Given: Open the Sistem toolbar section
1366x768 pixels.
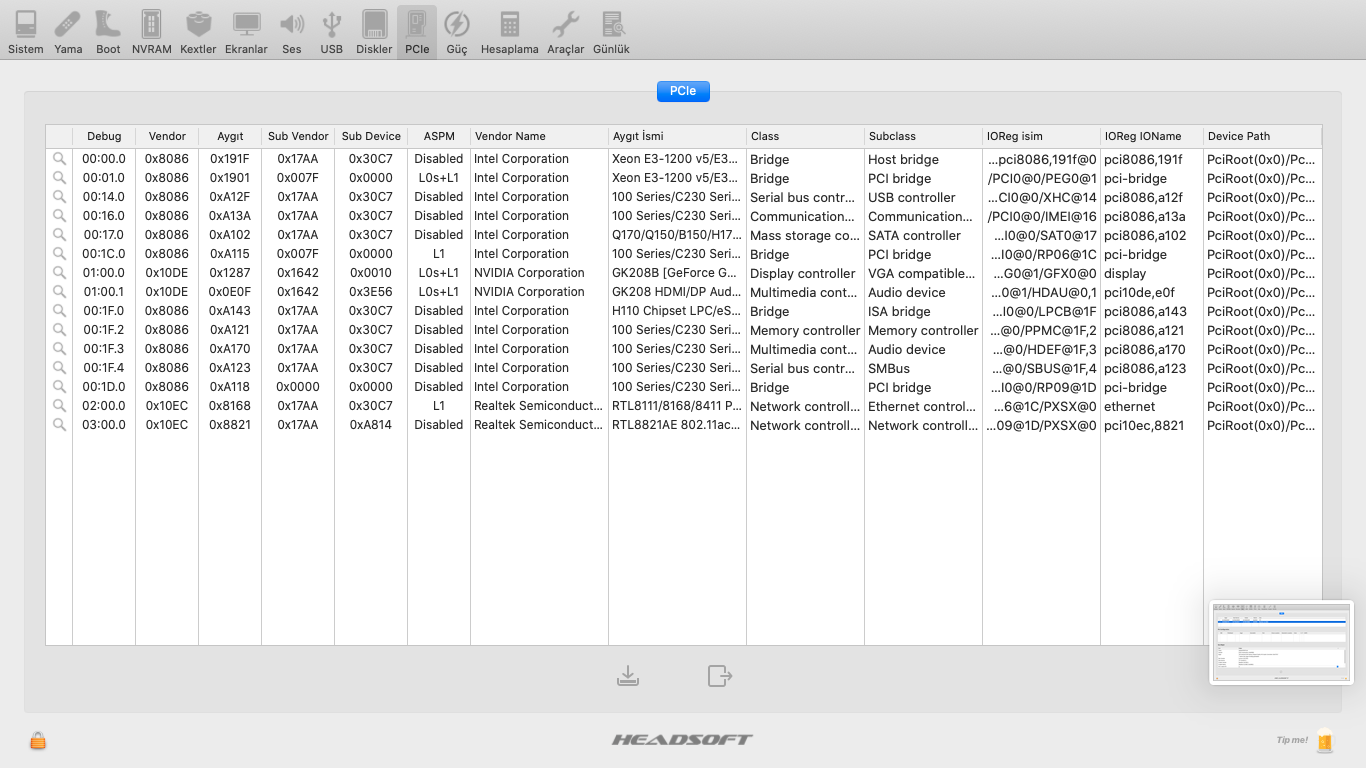Looking at the screenshot, I should (x=26, y=31).
